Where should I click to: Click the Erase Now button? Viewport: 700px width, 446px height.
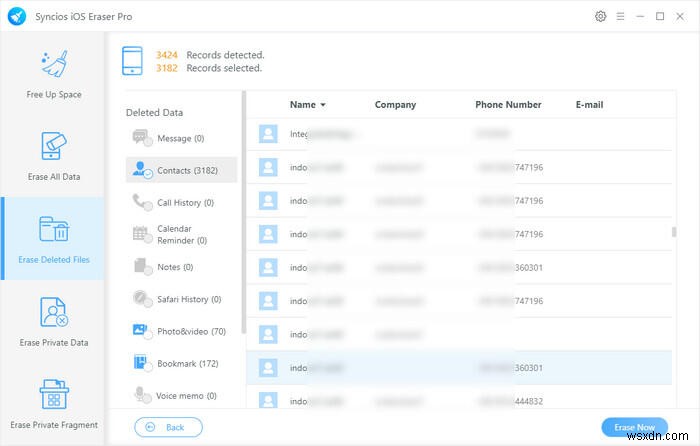click(x=634, y=427)
